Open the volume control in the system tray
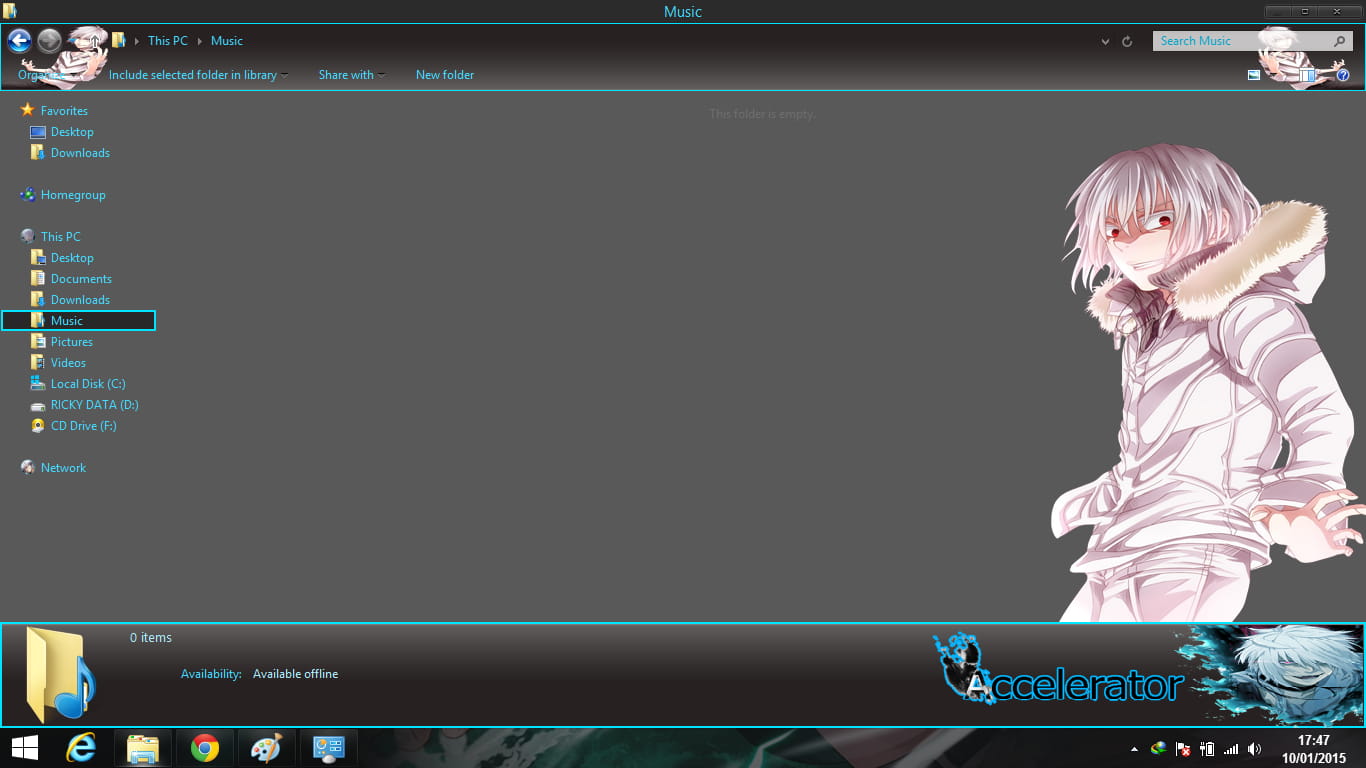The width and height of the screenshot is (1366, 768). [x=1254, y=748]
